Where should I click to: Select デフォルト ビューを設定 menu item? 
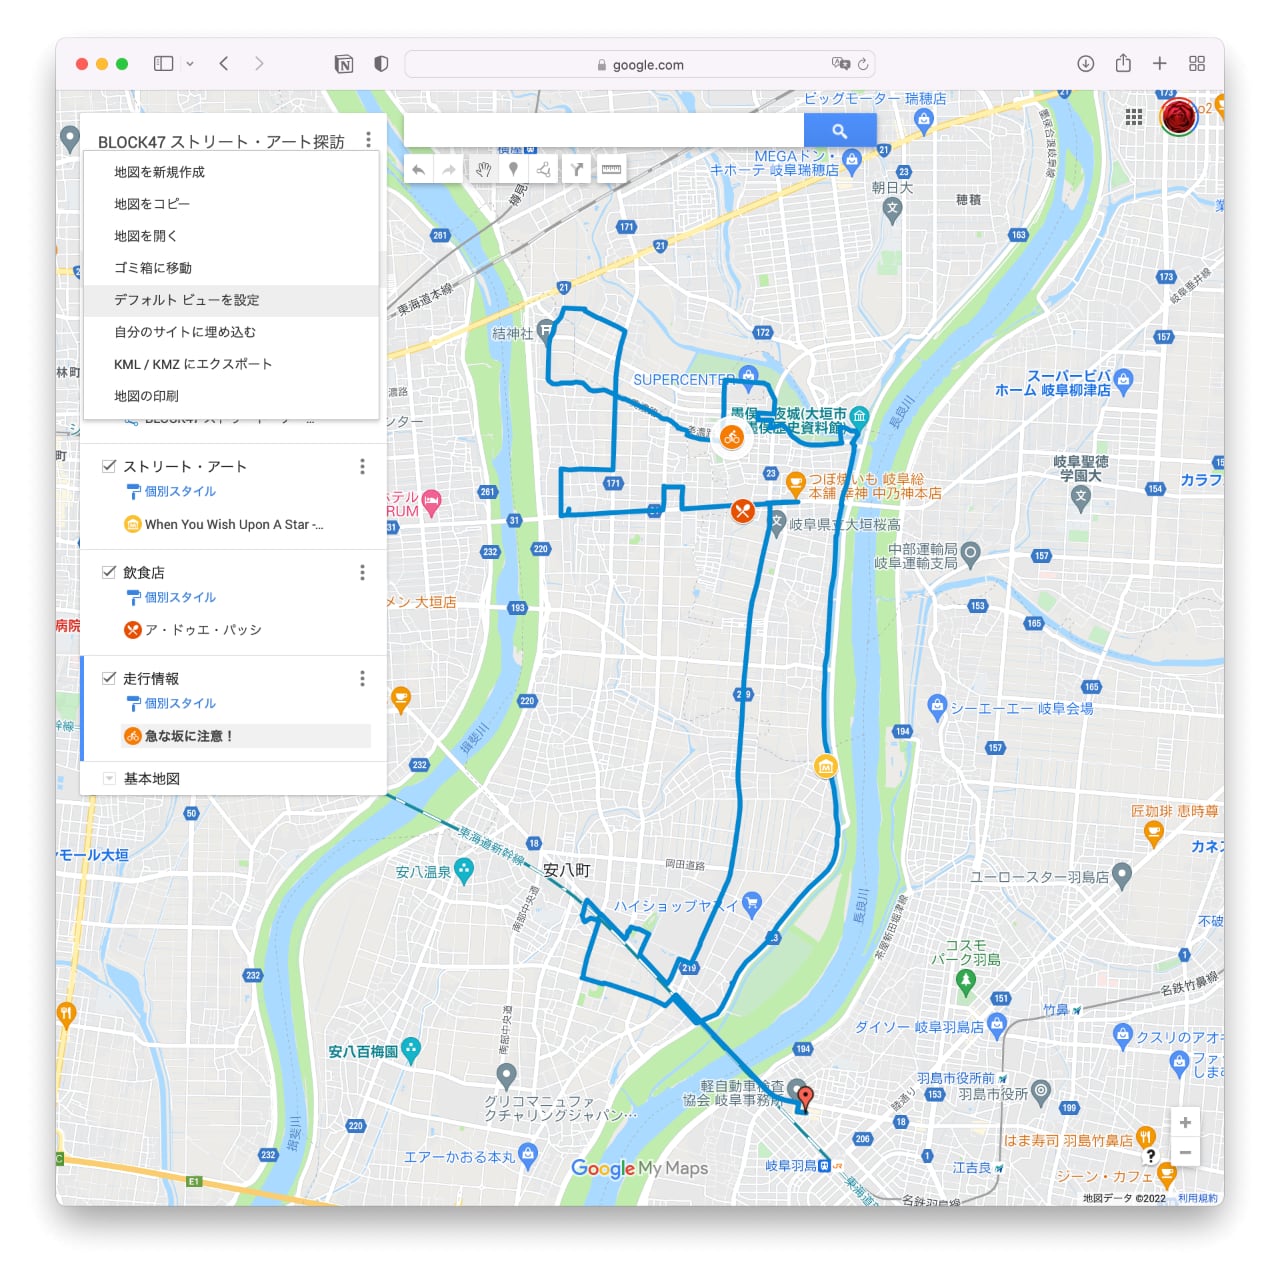[186, 300]
